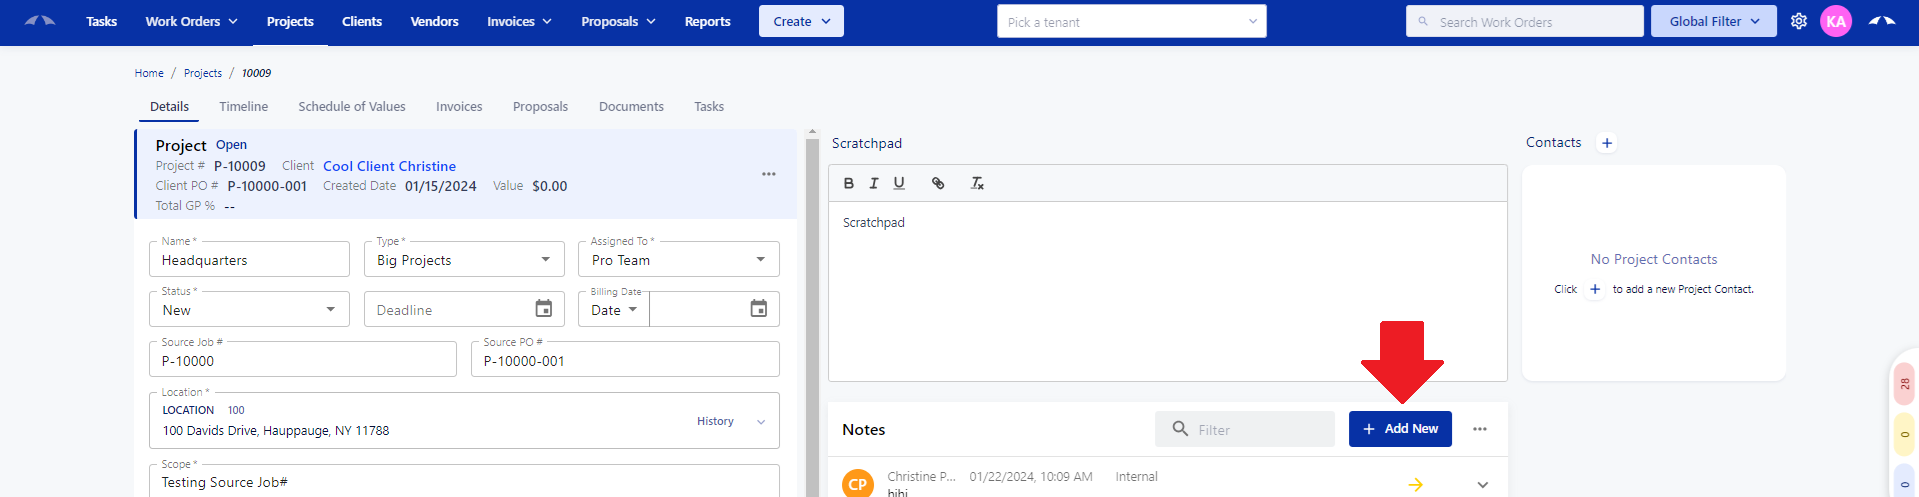Click the Search Work Orders field
This screenshot has height=497, width=1919.
click(1524, 21)
